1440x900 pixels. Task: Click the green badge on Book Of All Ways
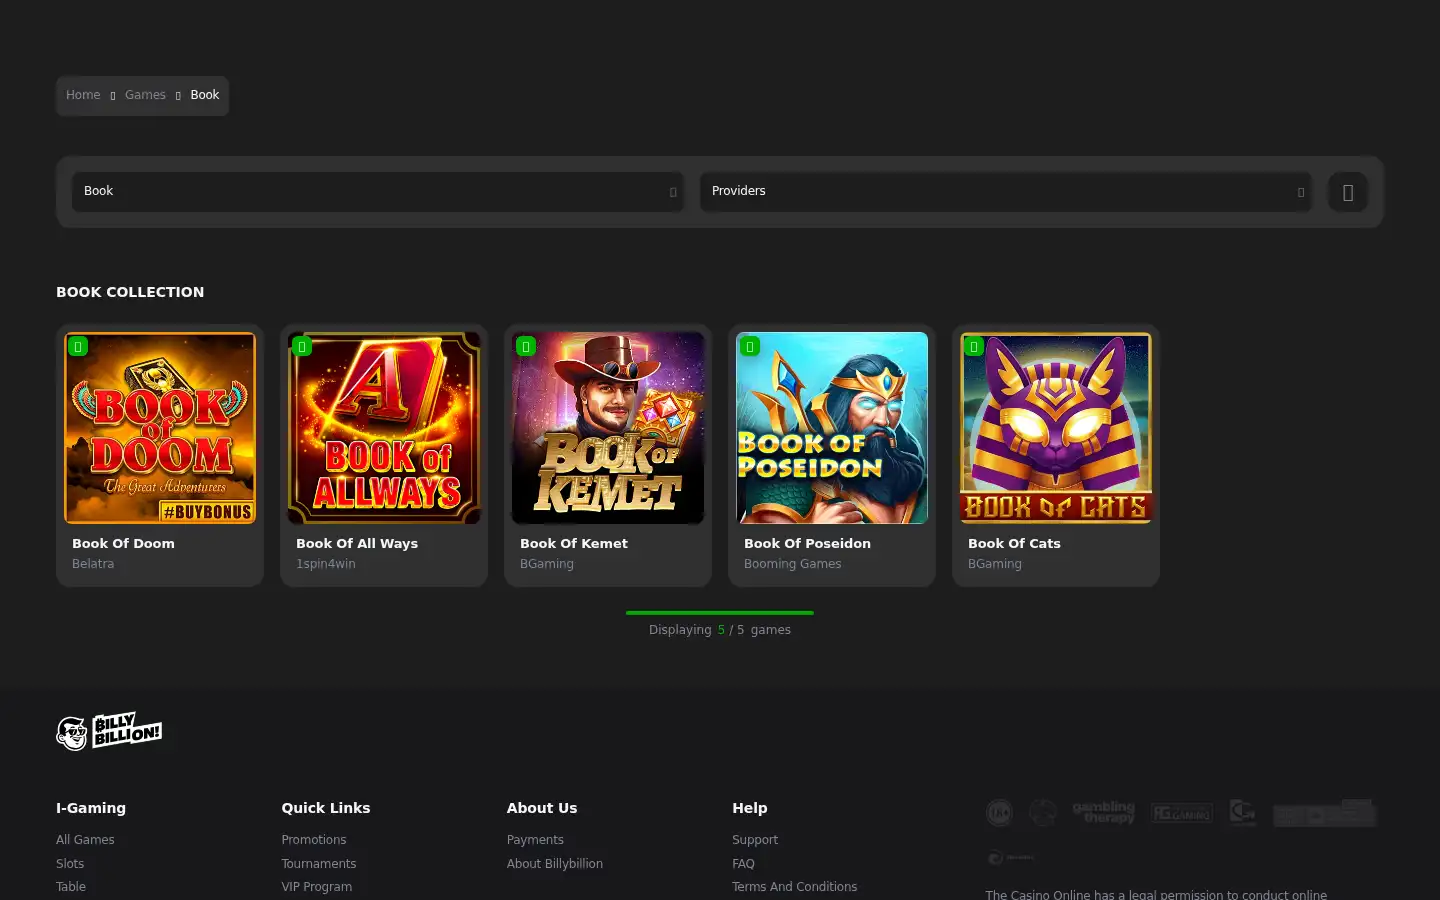(x=302, y=346)
